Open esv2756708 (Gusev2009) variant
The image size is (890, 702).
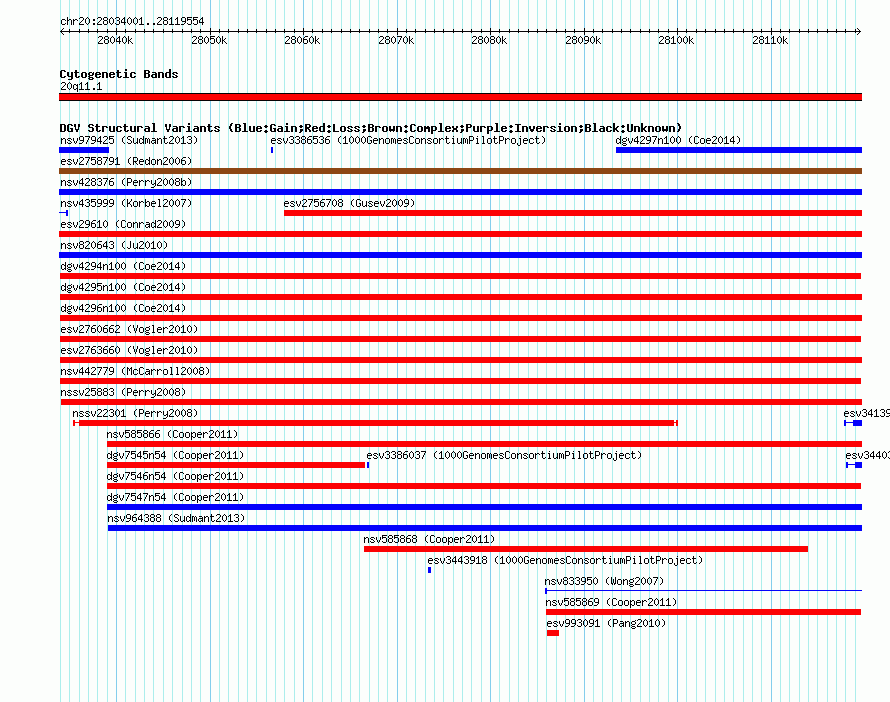(349, 203)
